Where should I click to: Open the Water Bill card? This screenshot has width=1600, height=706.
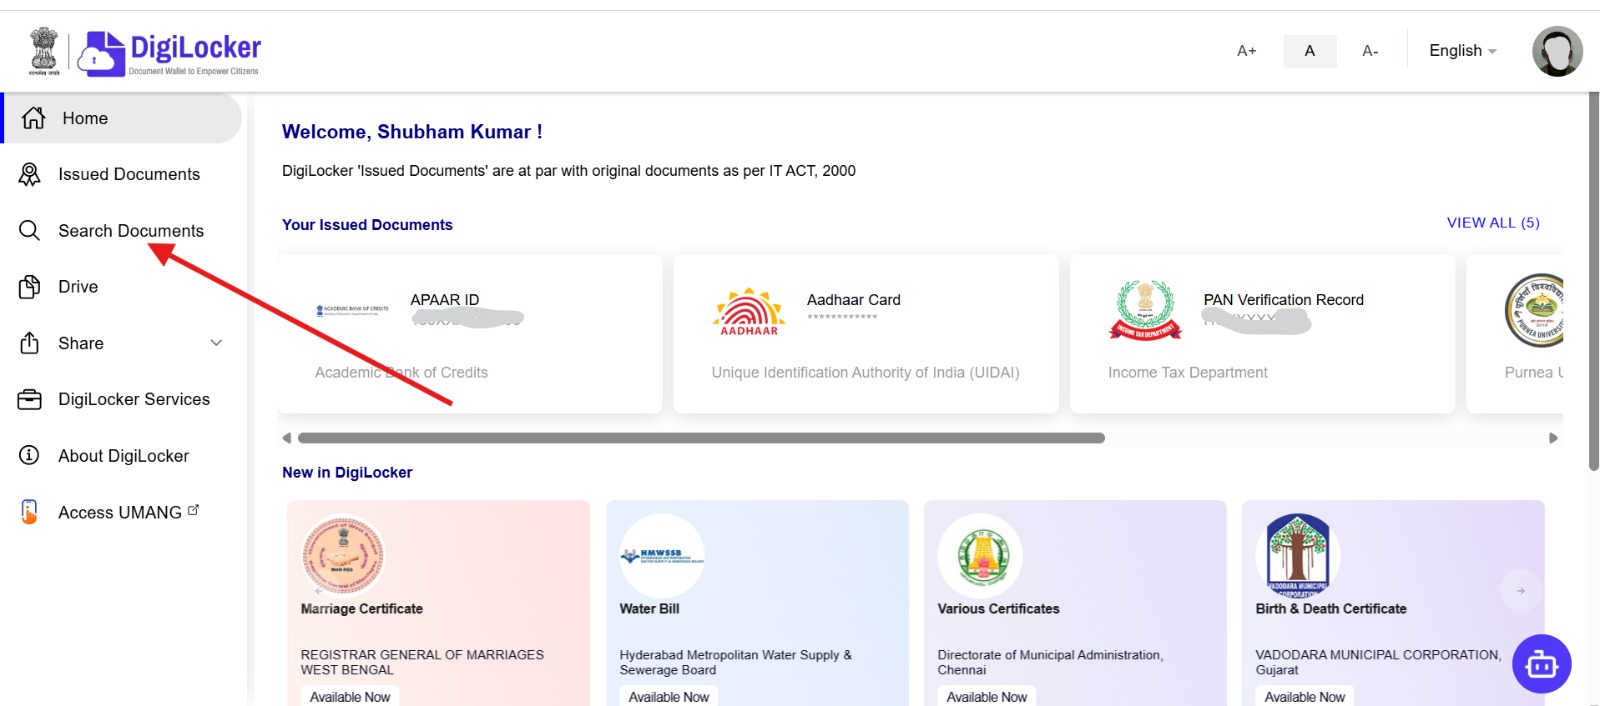(x=757, y=603)
